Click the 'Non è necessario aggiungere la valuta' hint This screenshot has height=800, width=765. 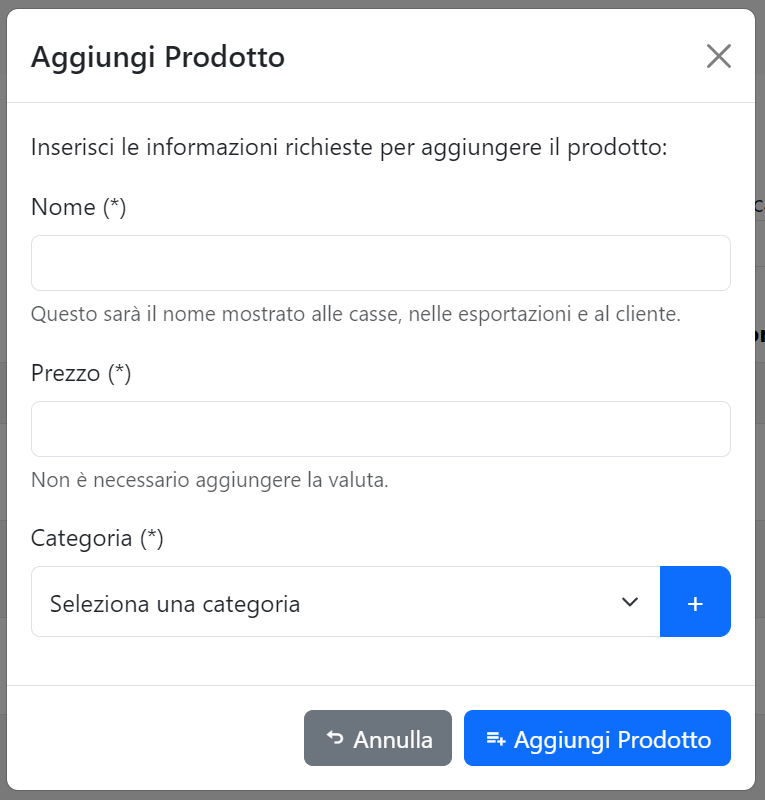point(210,480)
